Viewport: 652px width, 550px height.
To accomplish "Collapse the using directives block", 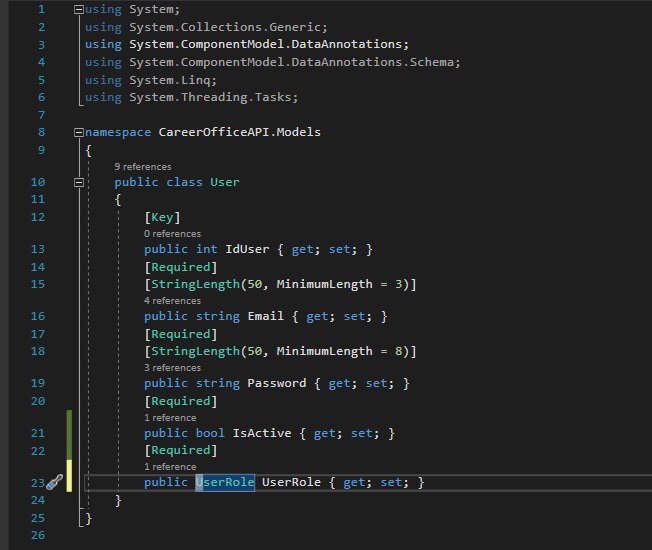I will pyautogui.click(x=79, y=10).
